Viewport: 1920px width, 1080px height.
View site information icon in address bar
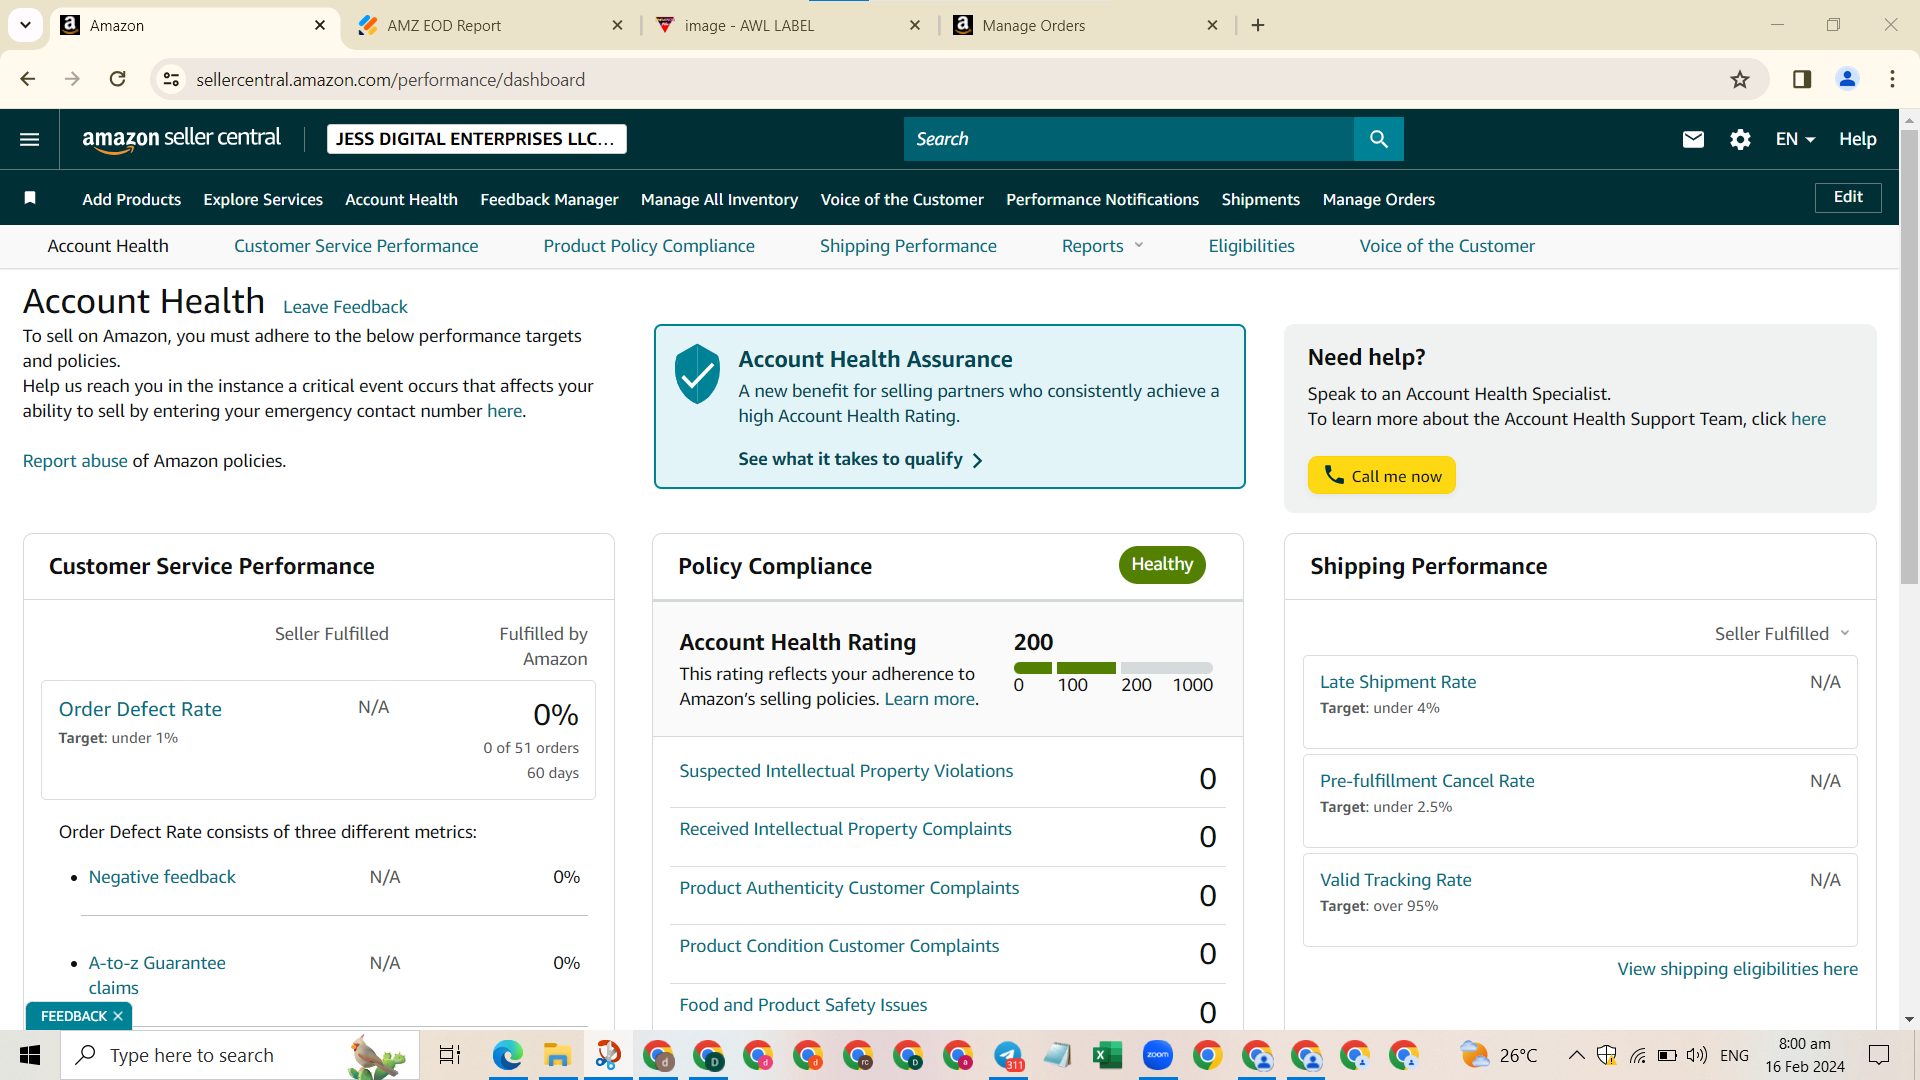point(172,79)
